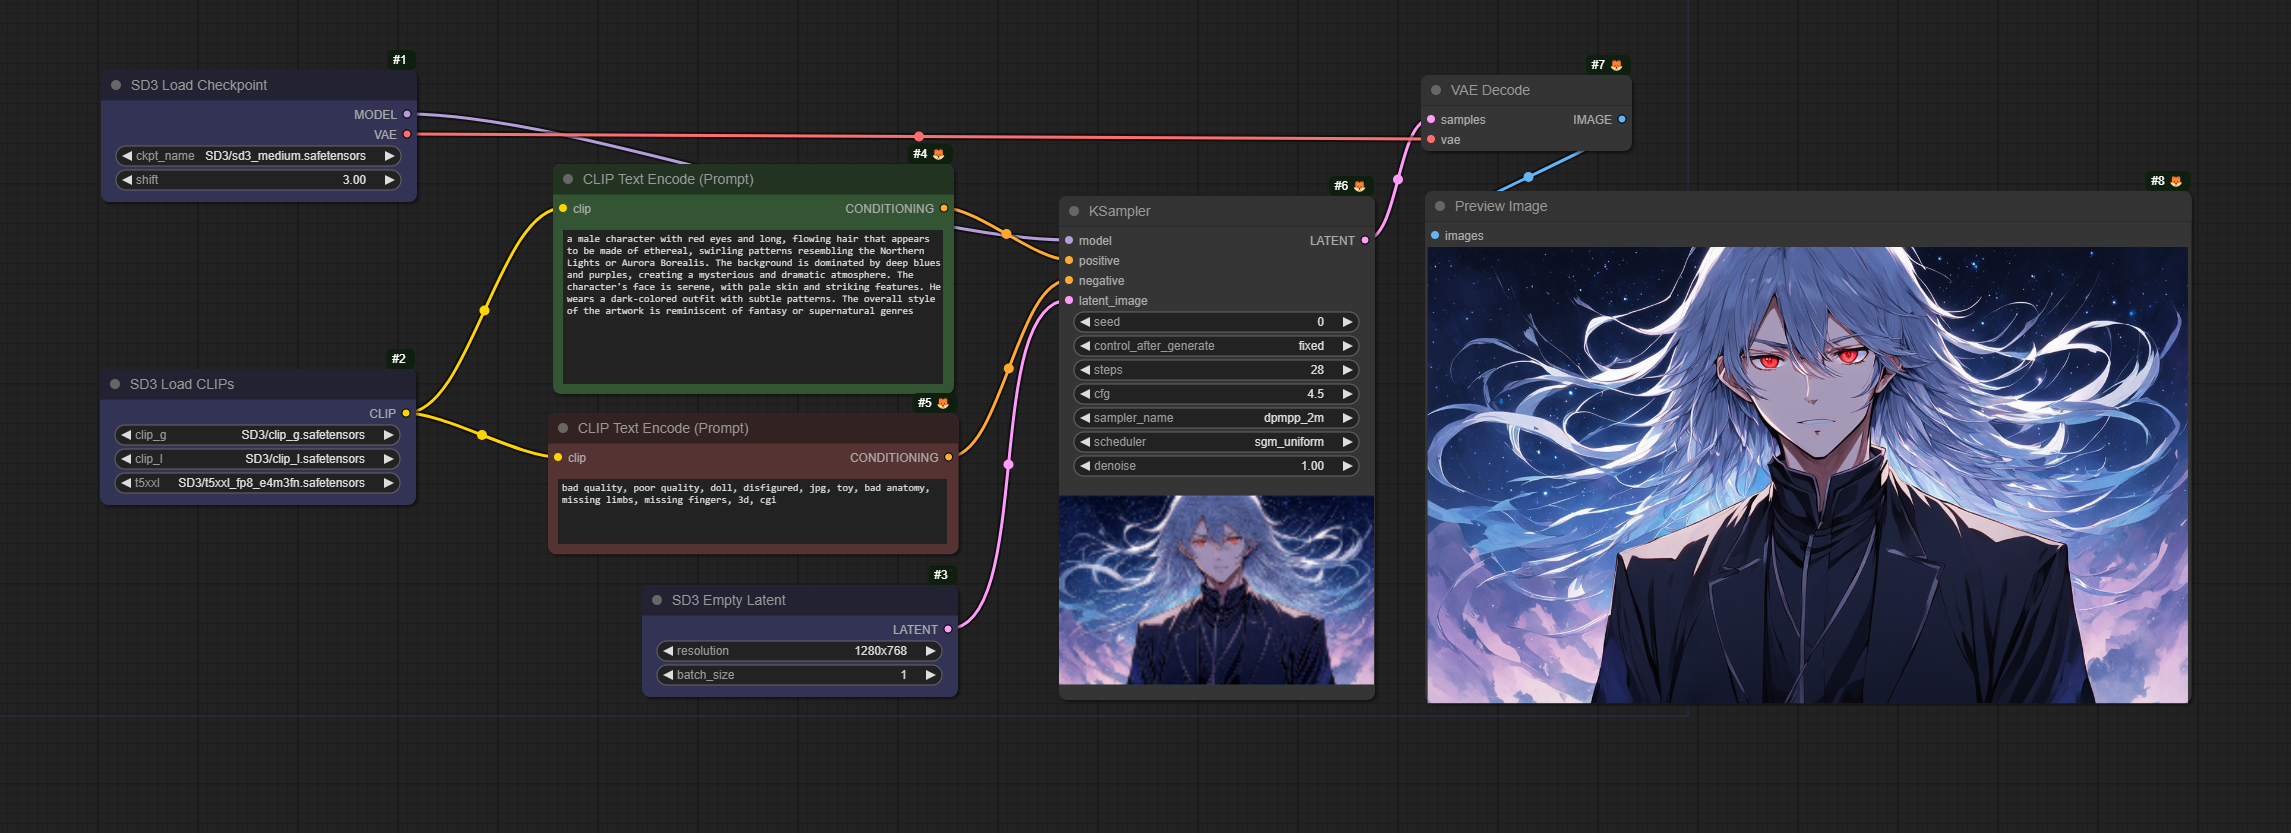Collapse the SD3 Empty Latent node via title dot
The width and height of the screenshot is (2291, 833).
(x=657, y=600)
